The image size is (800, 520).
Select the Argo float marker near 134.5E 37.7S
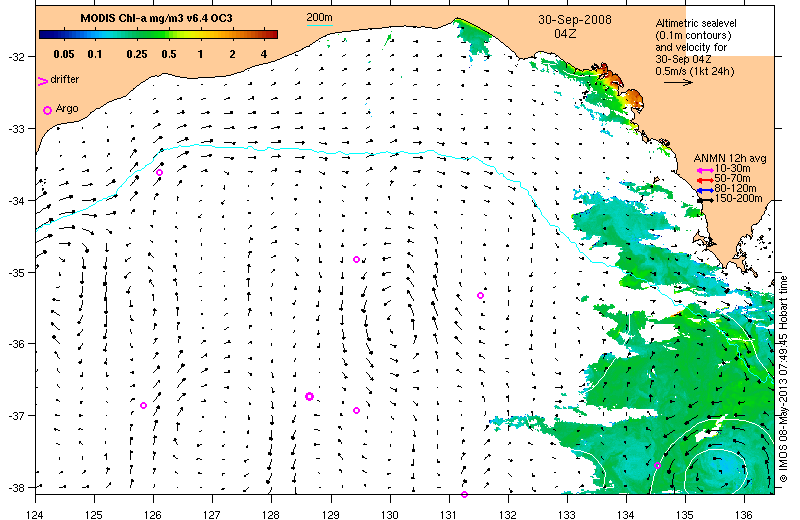657,465
